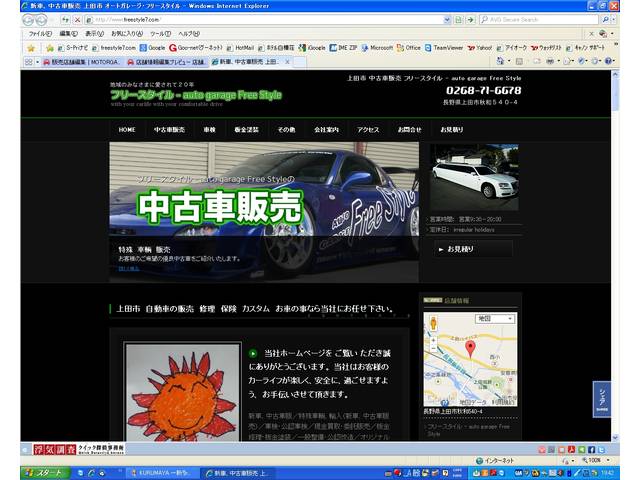The image size is (640, 480).
Task: Click the Twitter icon in bottom toolbar
Action: point(601,450)
